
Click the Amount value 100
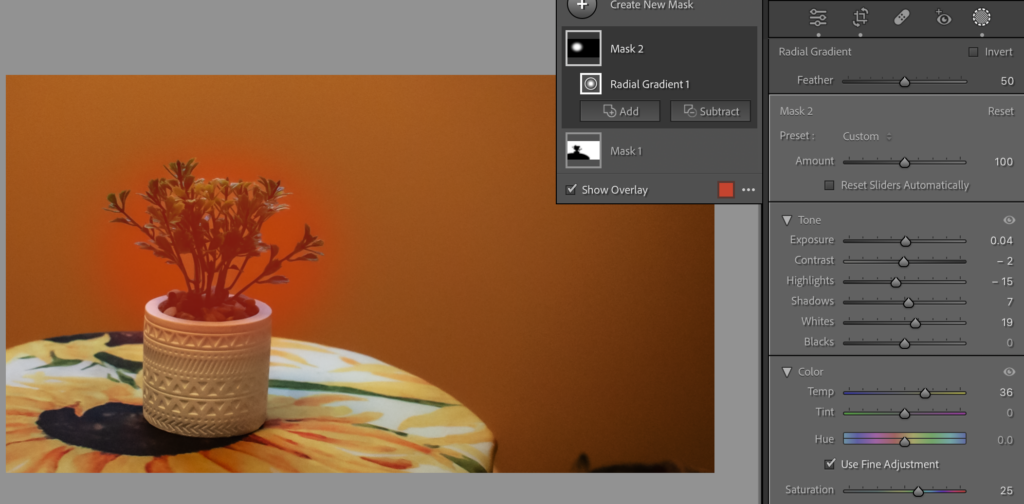pyautogui.click(x=1003, y=161)
